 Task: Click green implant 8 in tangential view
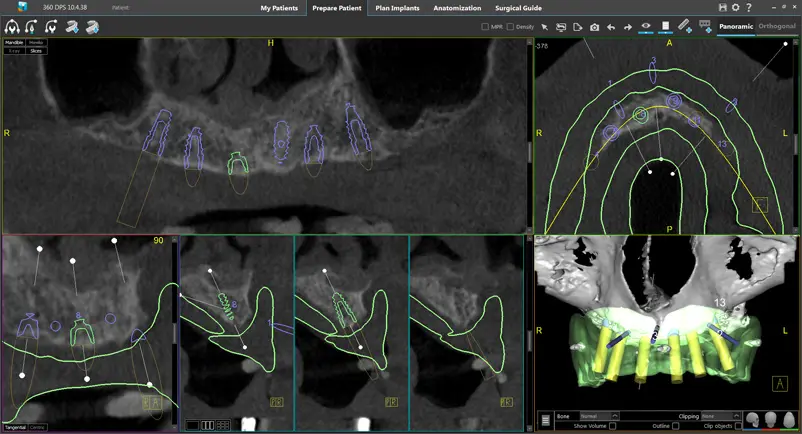pos(81,332)
